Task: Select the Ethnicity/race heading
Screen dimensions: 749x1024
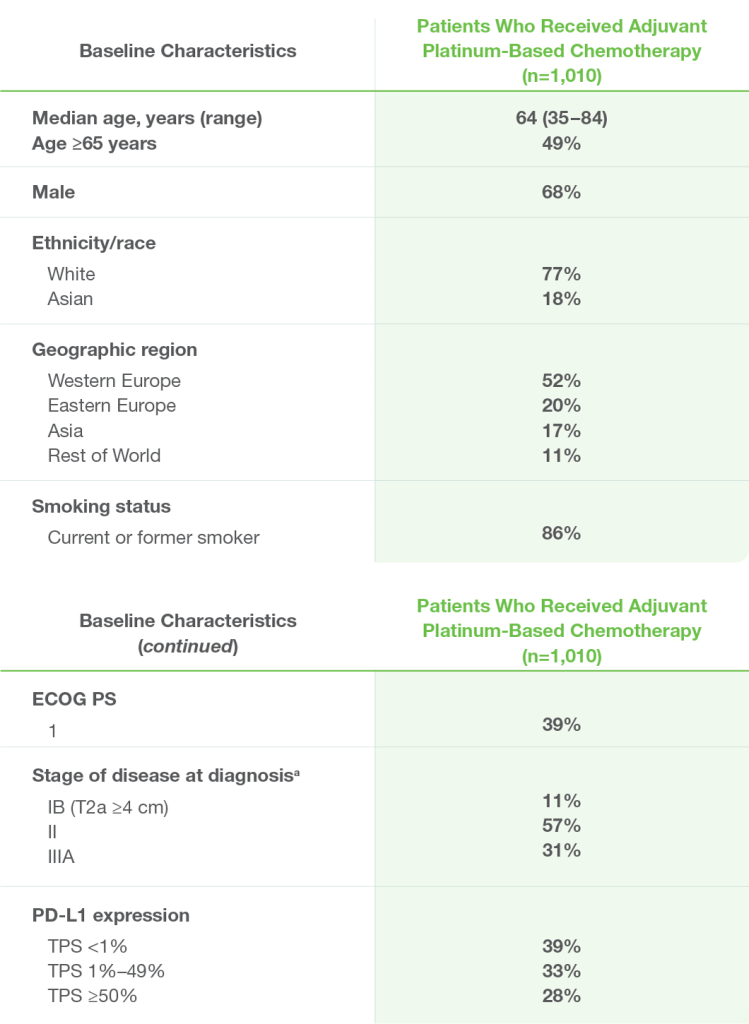Action: [94, 243]
